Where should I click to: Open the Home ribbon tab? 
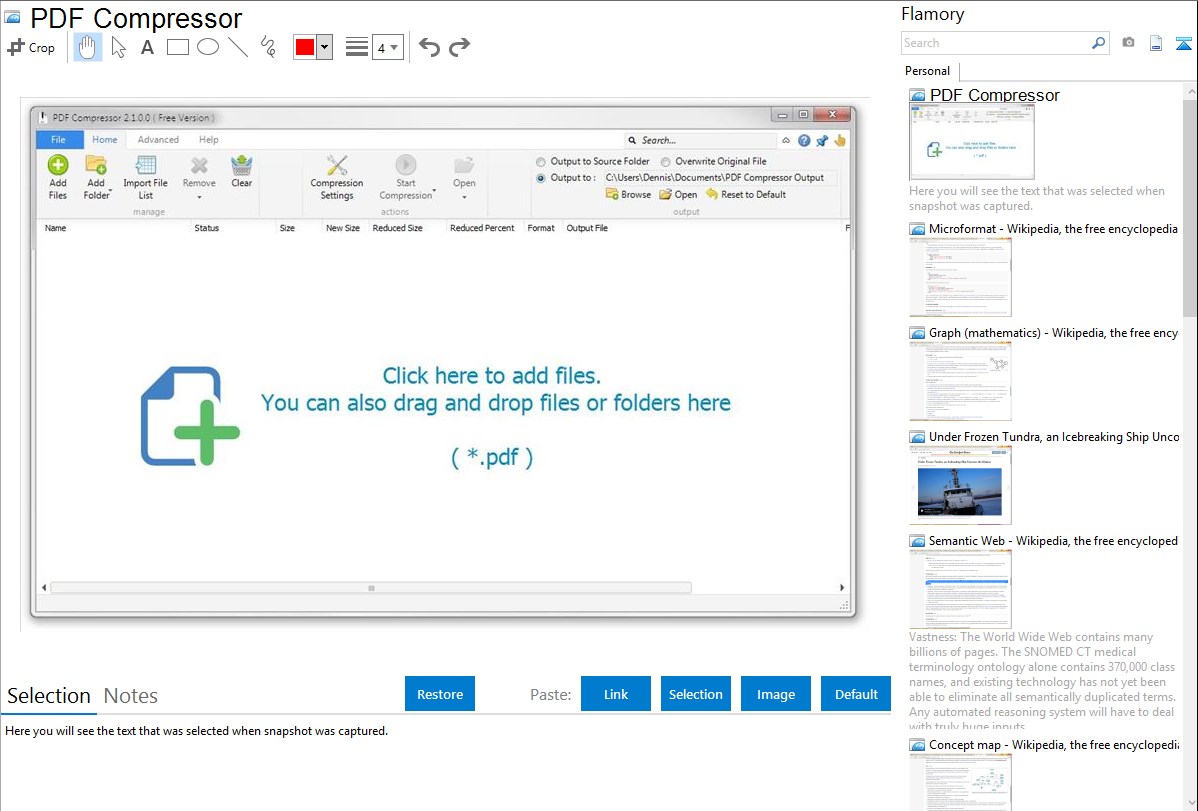coord(105,140)
